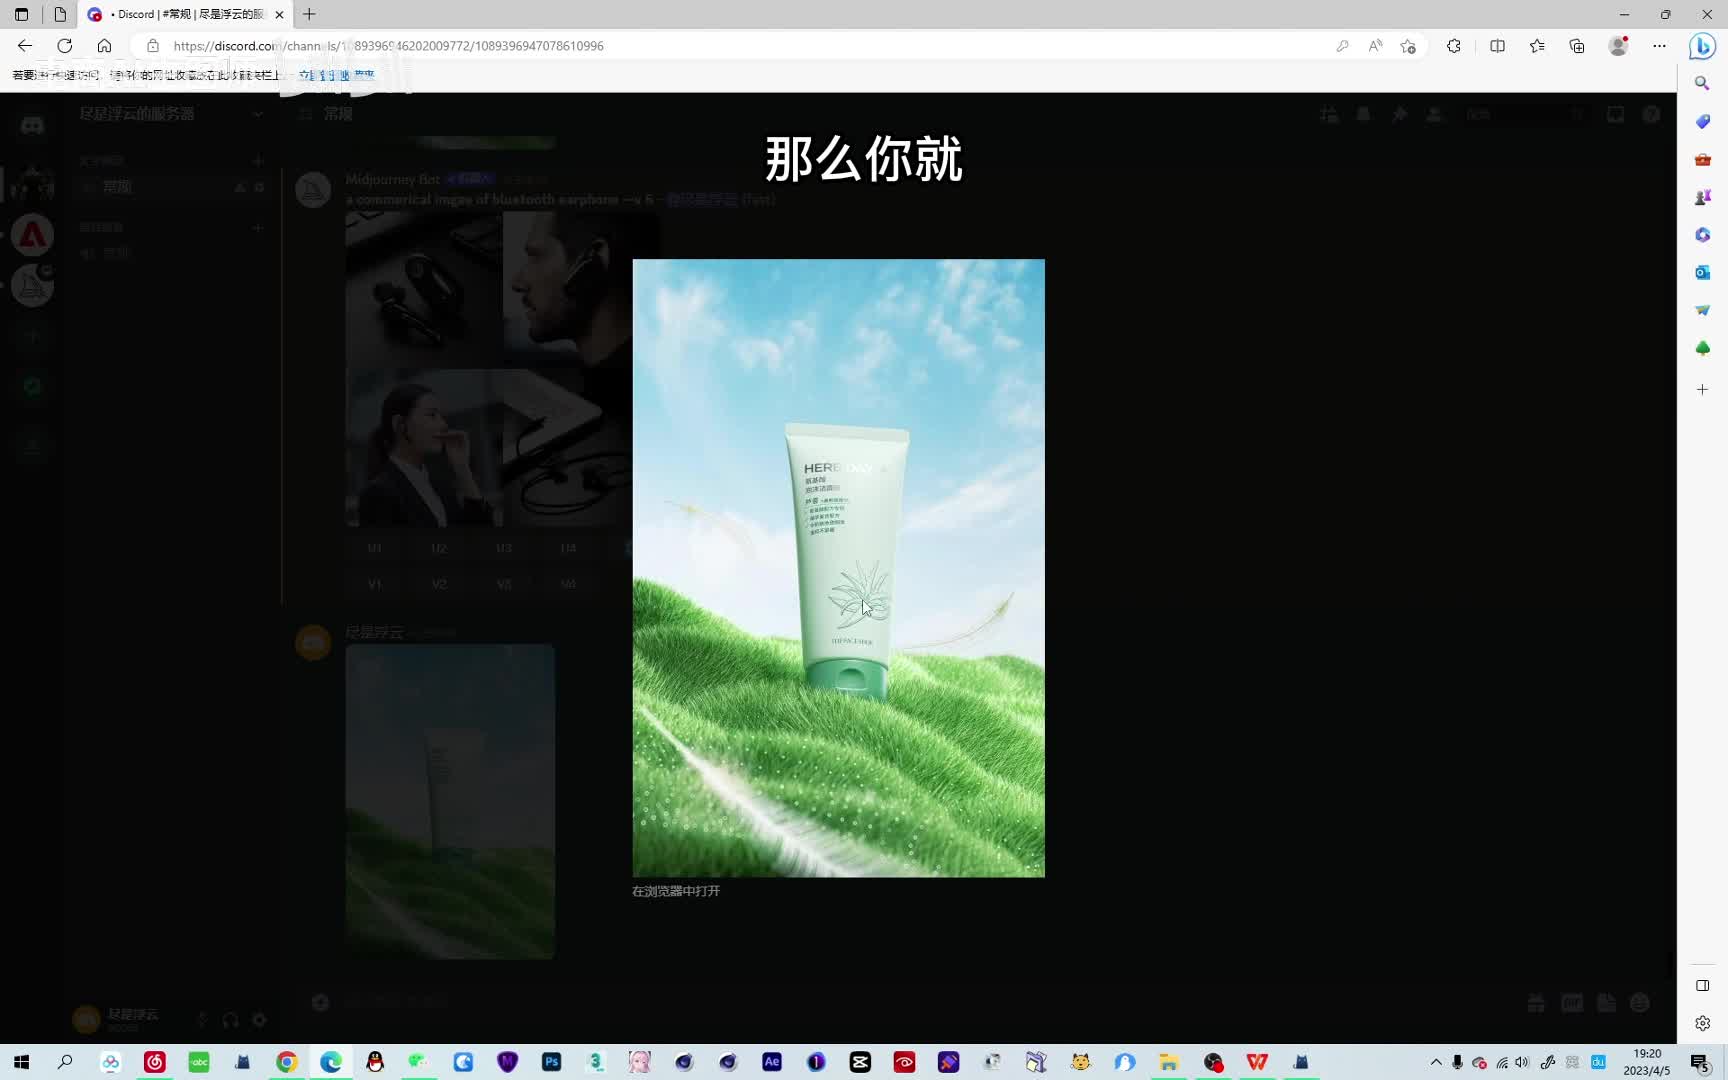
Task: Toggle the system volume speaker icon
Action: (x=1522, y=1062)
